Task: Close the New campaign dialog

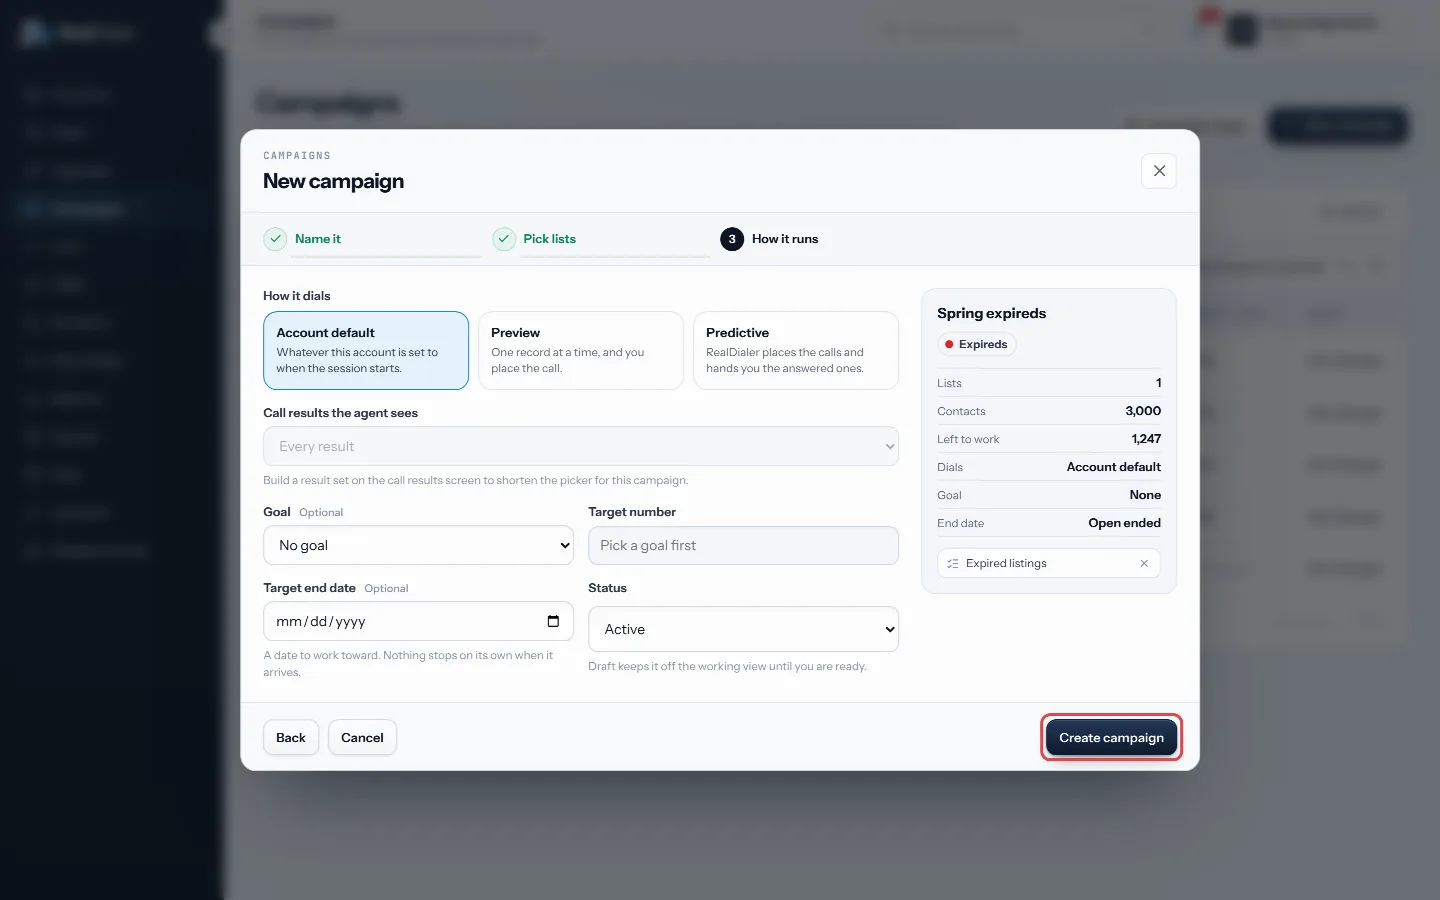Action: (x=1159, y=171)
